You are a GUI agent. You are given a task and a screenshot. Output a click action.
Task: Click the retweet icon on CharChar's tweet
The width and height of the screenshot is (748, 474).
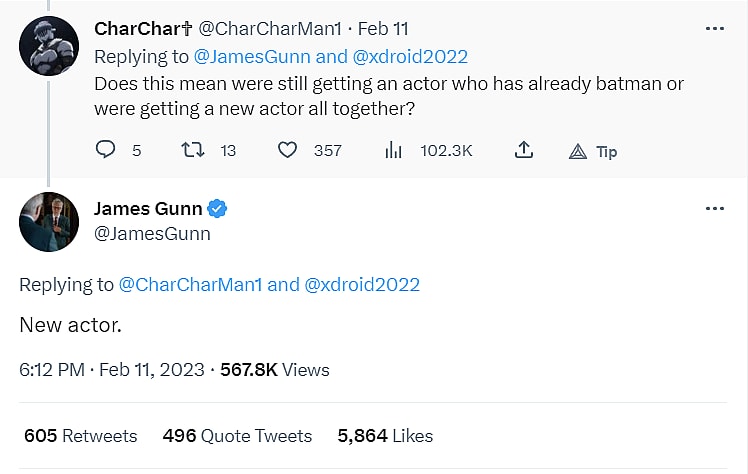tap(191, 150)
